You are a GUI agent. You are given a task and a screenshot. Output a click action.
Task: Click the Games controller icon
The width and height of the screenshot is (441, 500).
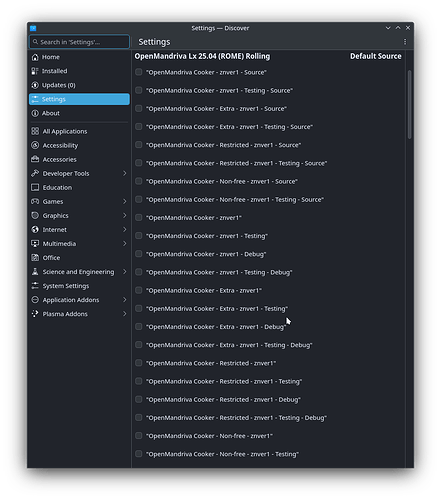[x=35, y=201]
